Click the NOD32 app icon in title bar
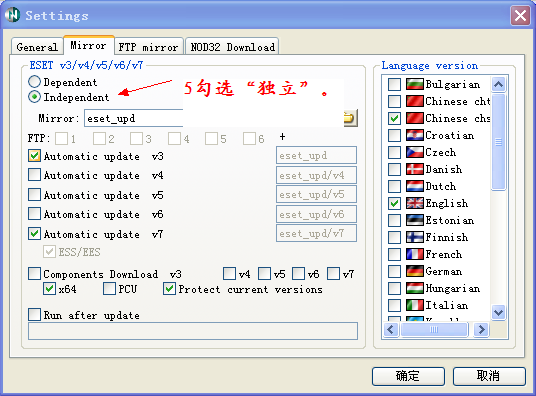The image size is (536, 396). coord(13,15)
